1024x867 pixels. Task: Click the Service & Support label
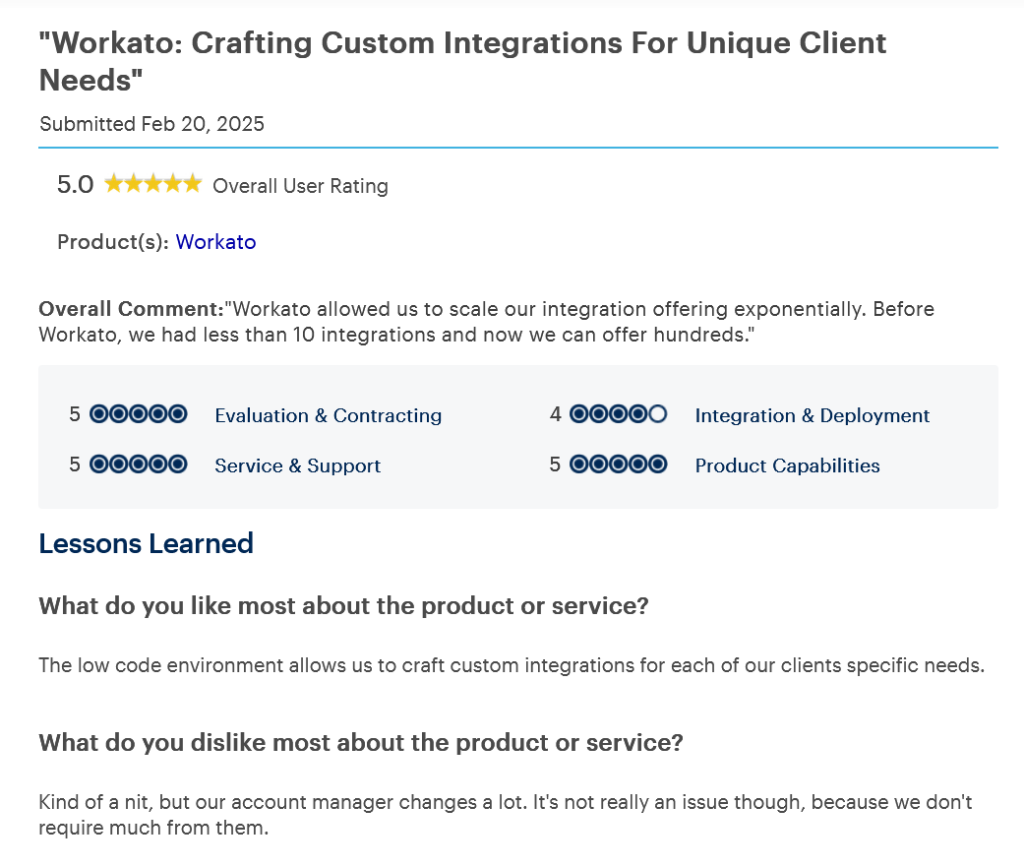[x=298, y=466]
